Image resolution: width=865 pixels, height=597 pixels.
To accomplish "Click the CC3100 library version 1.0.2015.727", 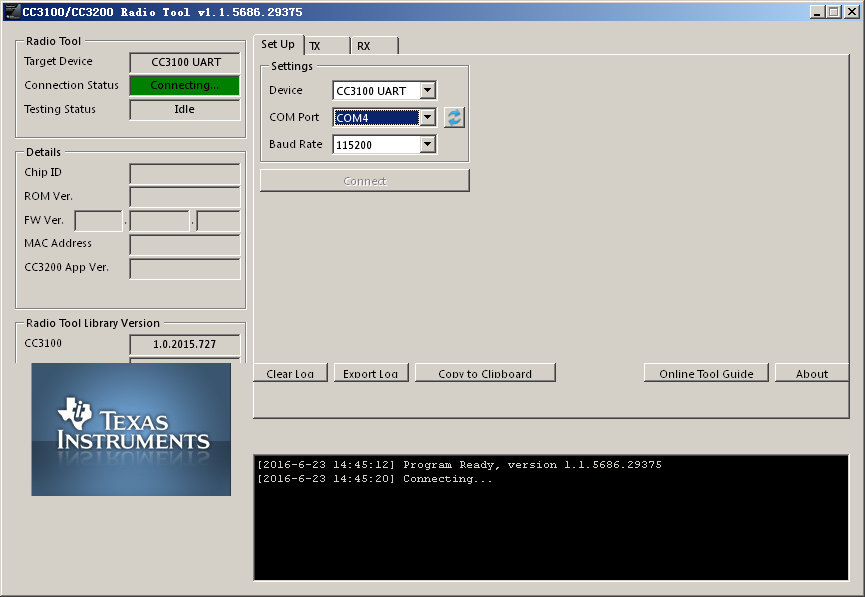I will [185, 344].
